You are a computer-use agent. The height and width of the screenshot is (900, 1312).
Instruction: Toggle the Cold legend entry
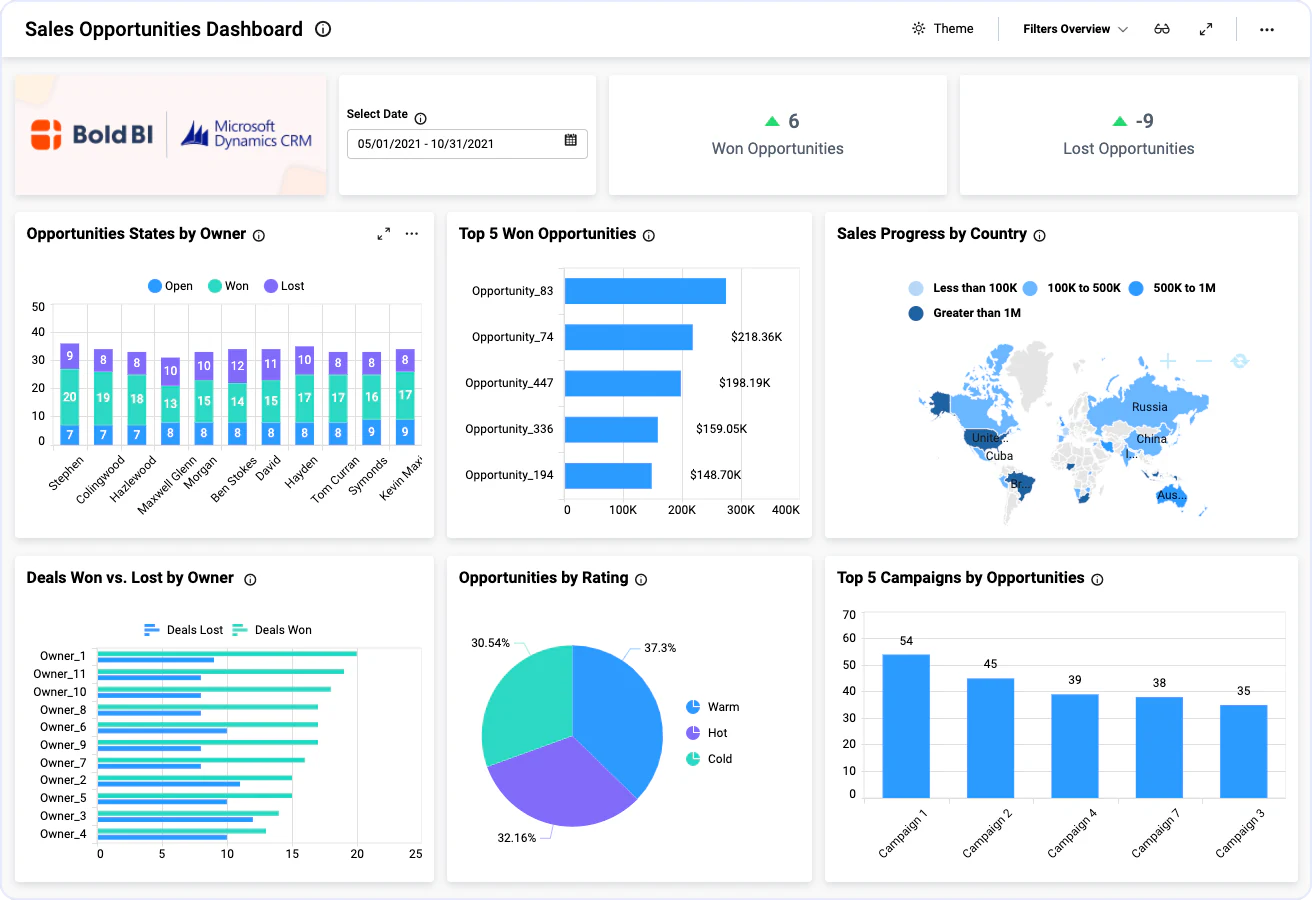click(709, 759)
